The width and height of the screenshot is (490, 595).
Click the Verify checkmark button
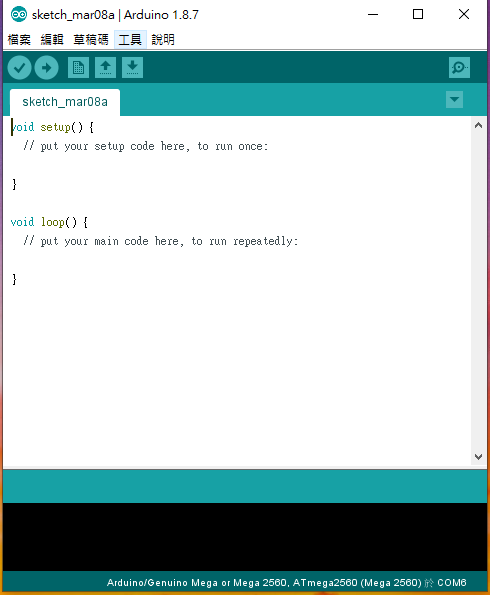pyautogui.click(x=19, y=68)
